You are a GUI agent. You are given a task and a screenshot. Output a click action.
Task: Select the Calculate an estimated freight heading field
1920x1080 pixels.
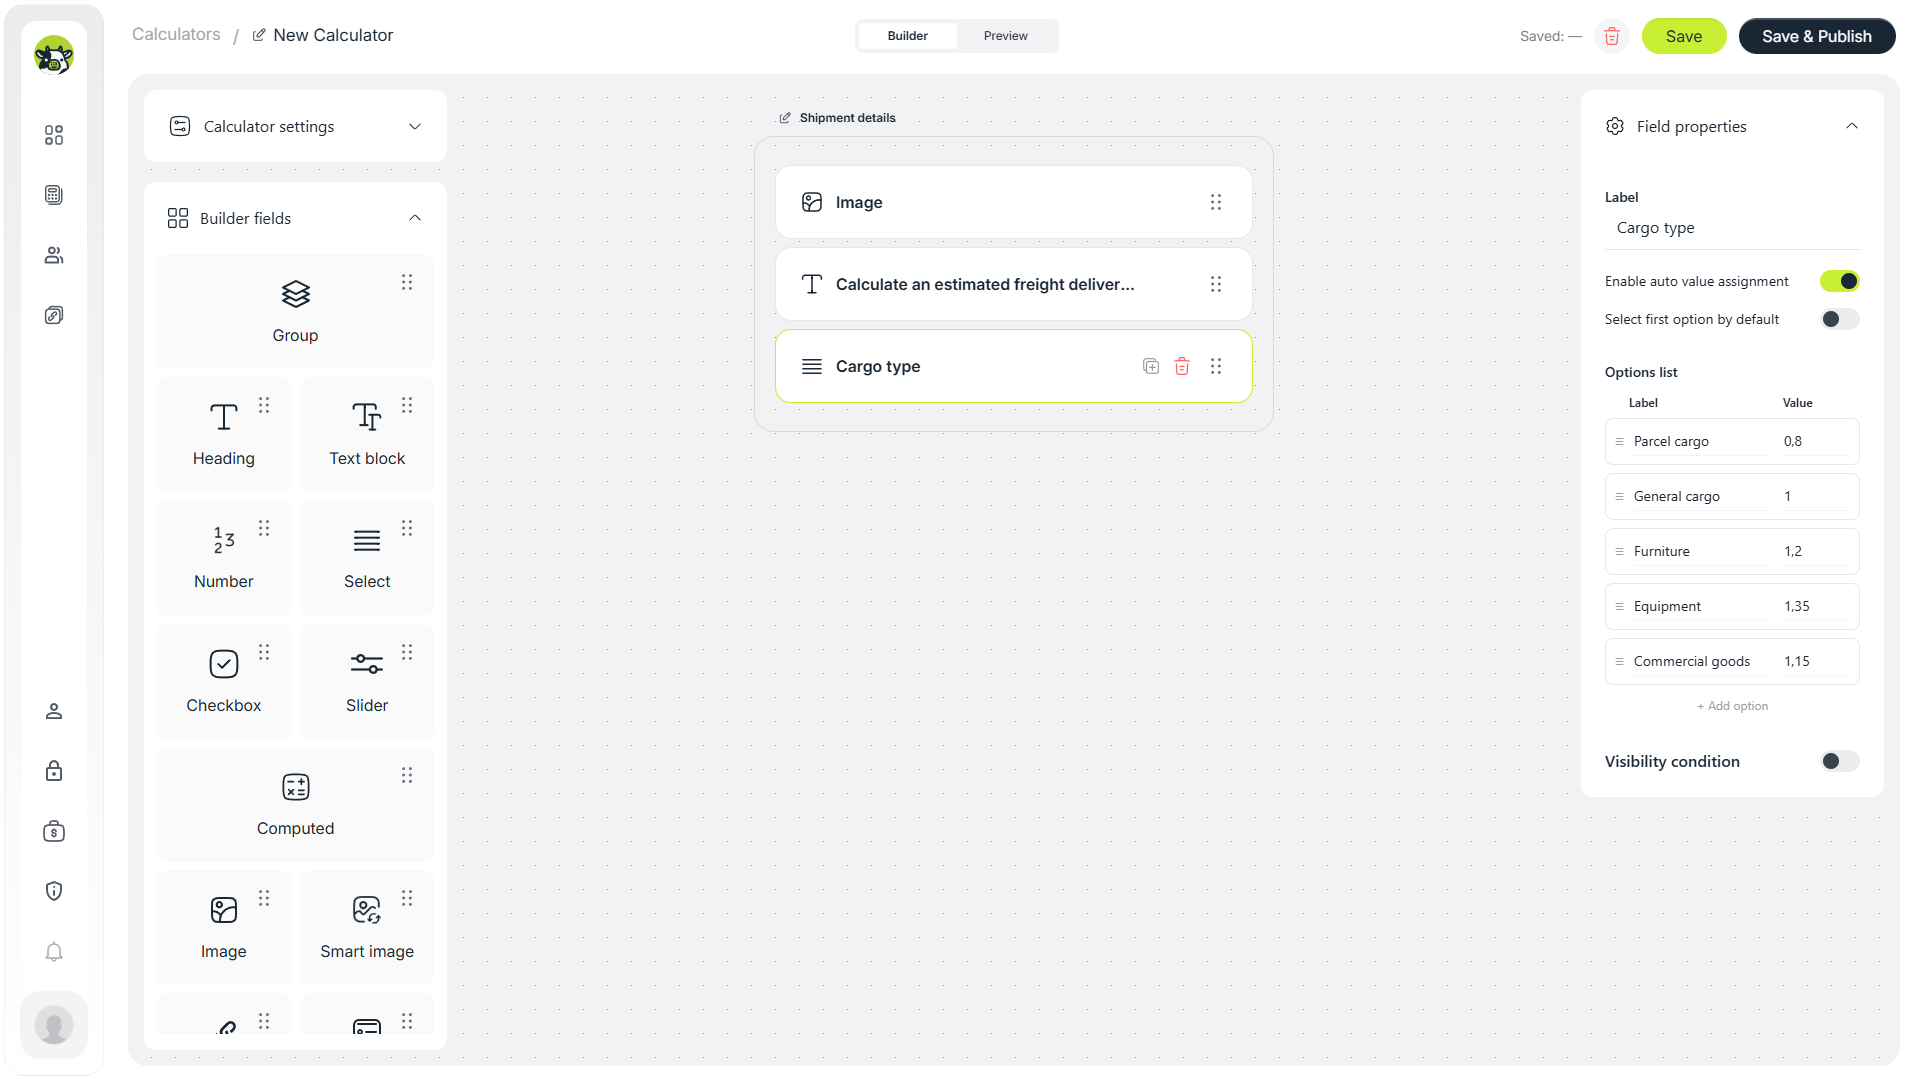pyautogui.click(x=1013, y=284)
